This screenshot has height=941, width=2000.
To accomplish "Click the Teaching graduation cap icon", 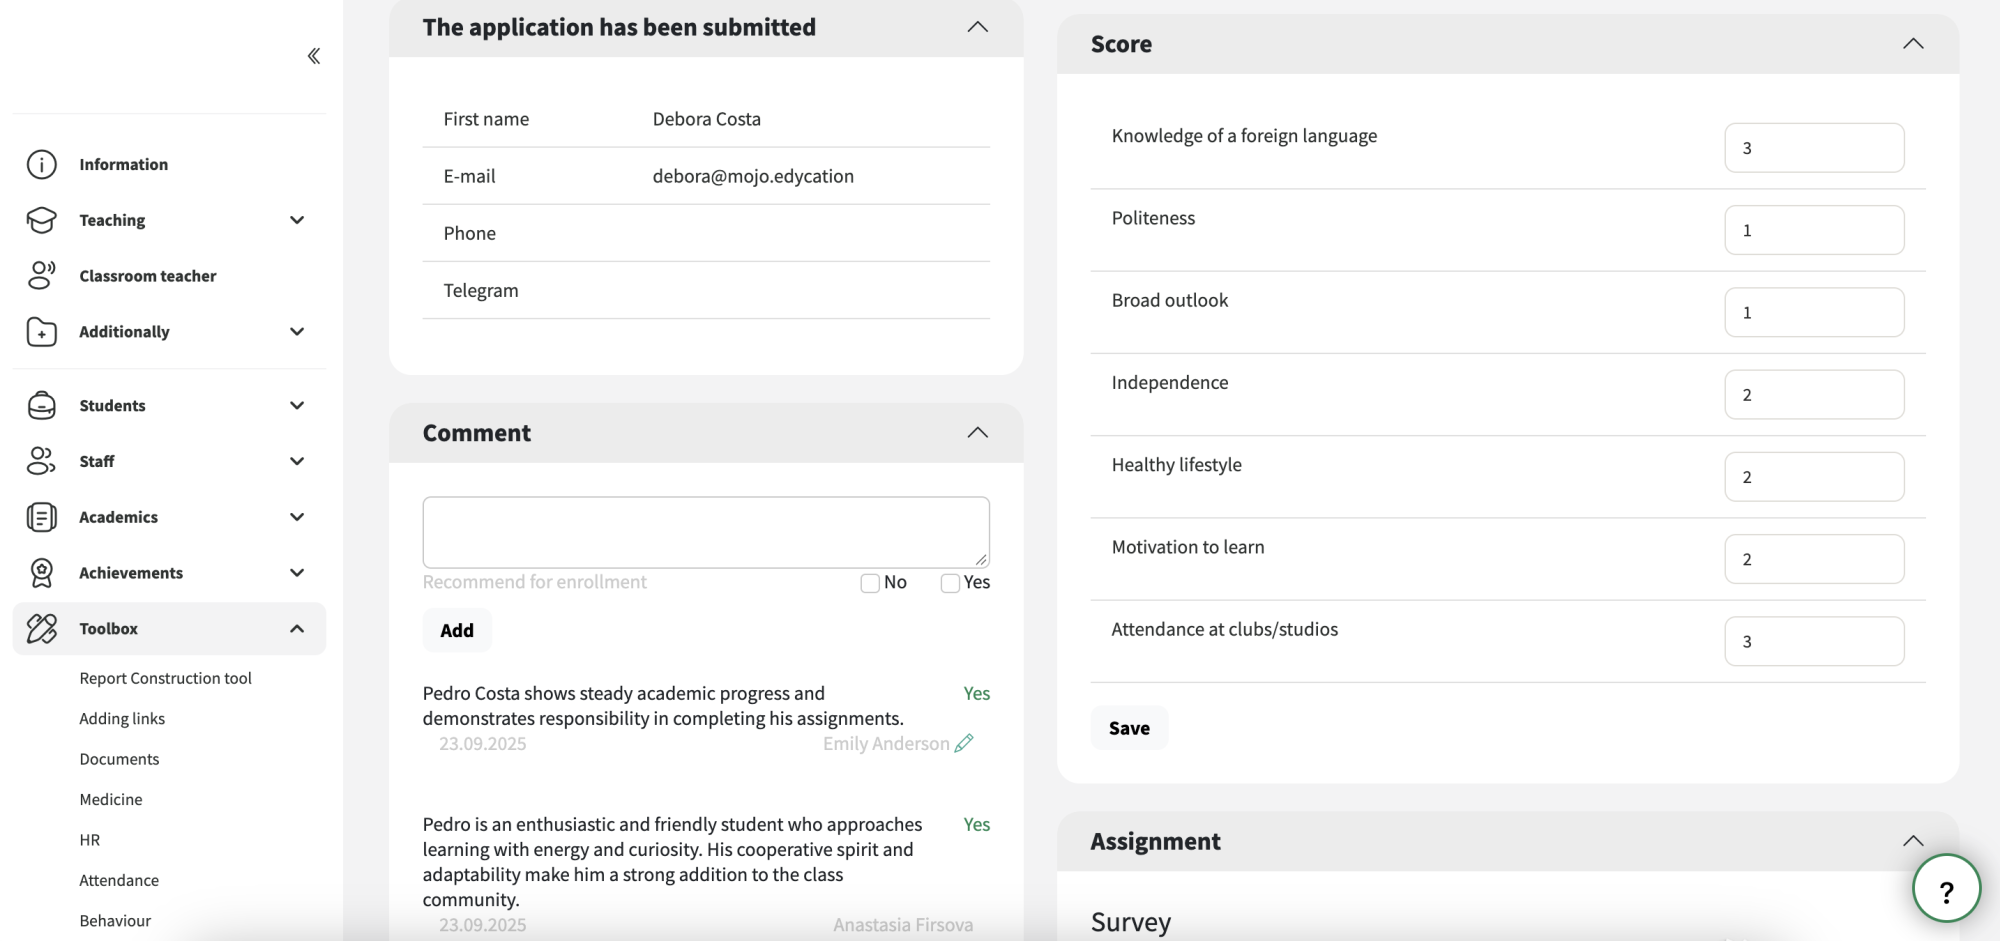I will [x=41, y=220].
